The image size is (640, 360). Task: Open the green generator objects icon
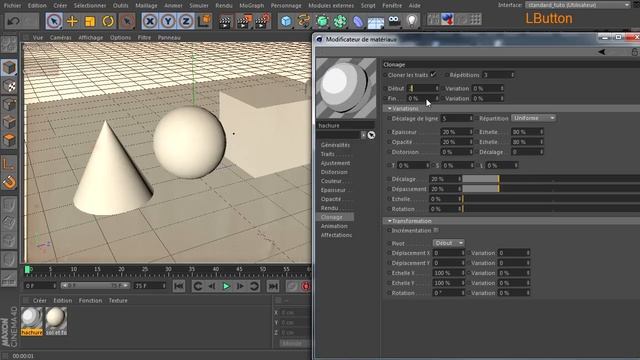pos(322,21)
